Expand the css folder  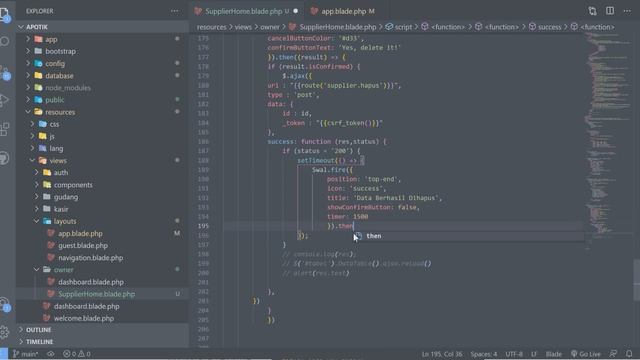tap(102, 124)
